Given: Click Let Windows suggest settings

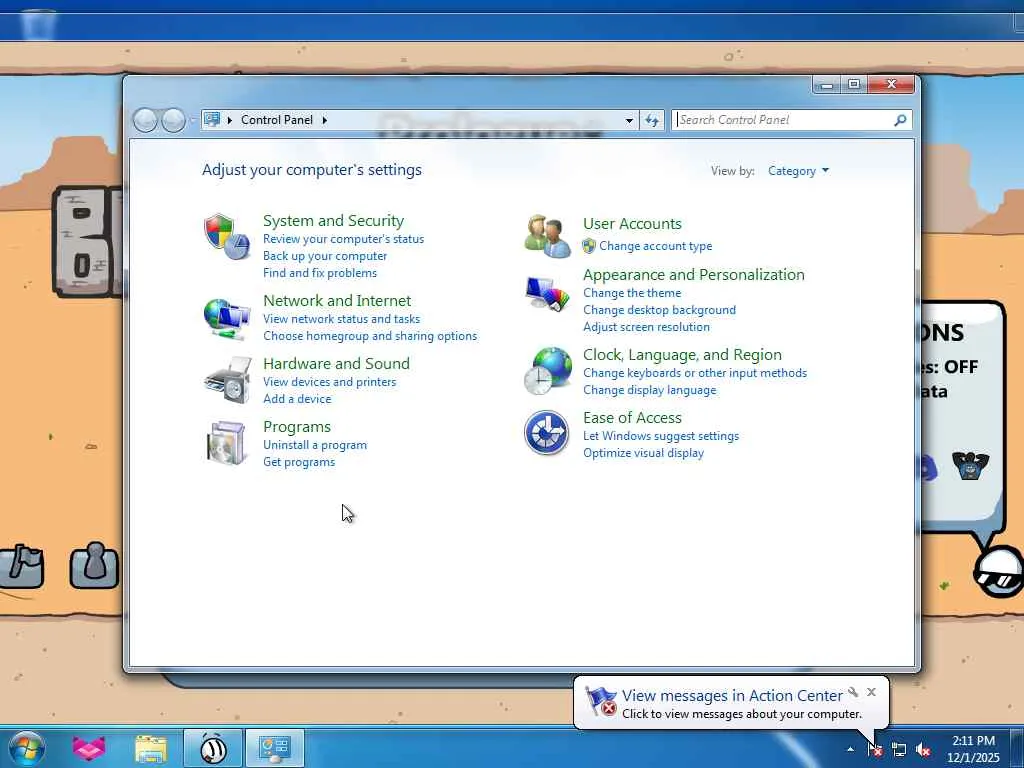Looking at the screenshot, I should [x=661, y=436].
